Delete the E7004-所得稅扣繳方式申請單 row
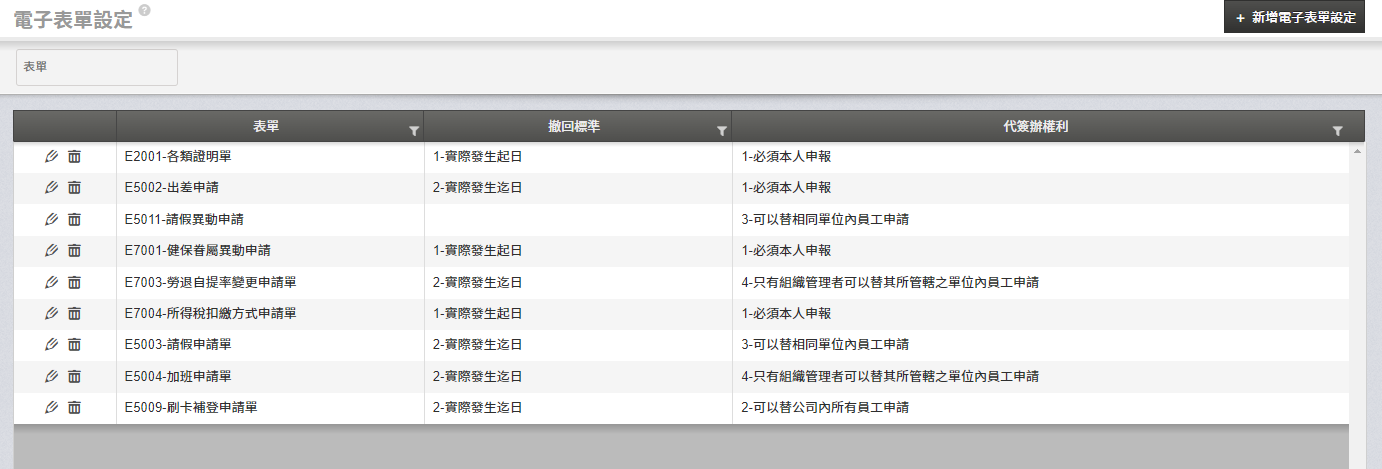 [74, 313]
